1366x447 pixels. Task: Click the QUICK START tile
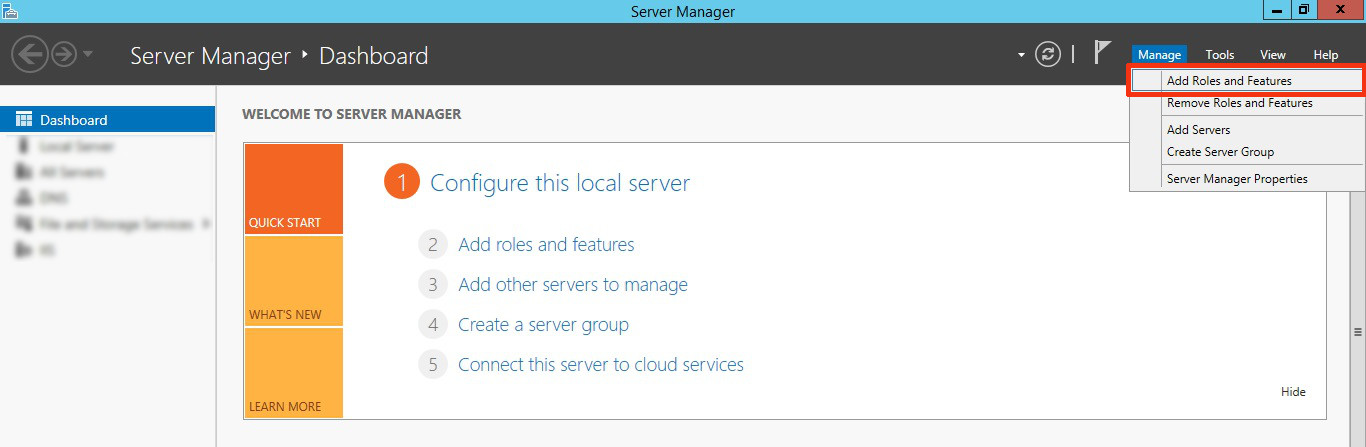point(294,189)
